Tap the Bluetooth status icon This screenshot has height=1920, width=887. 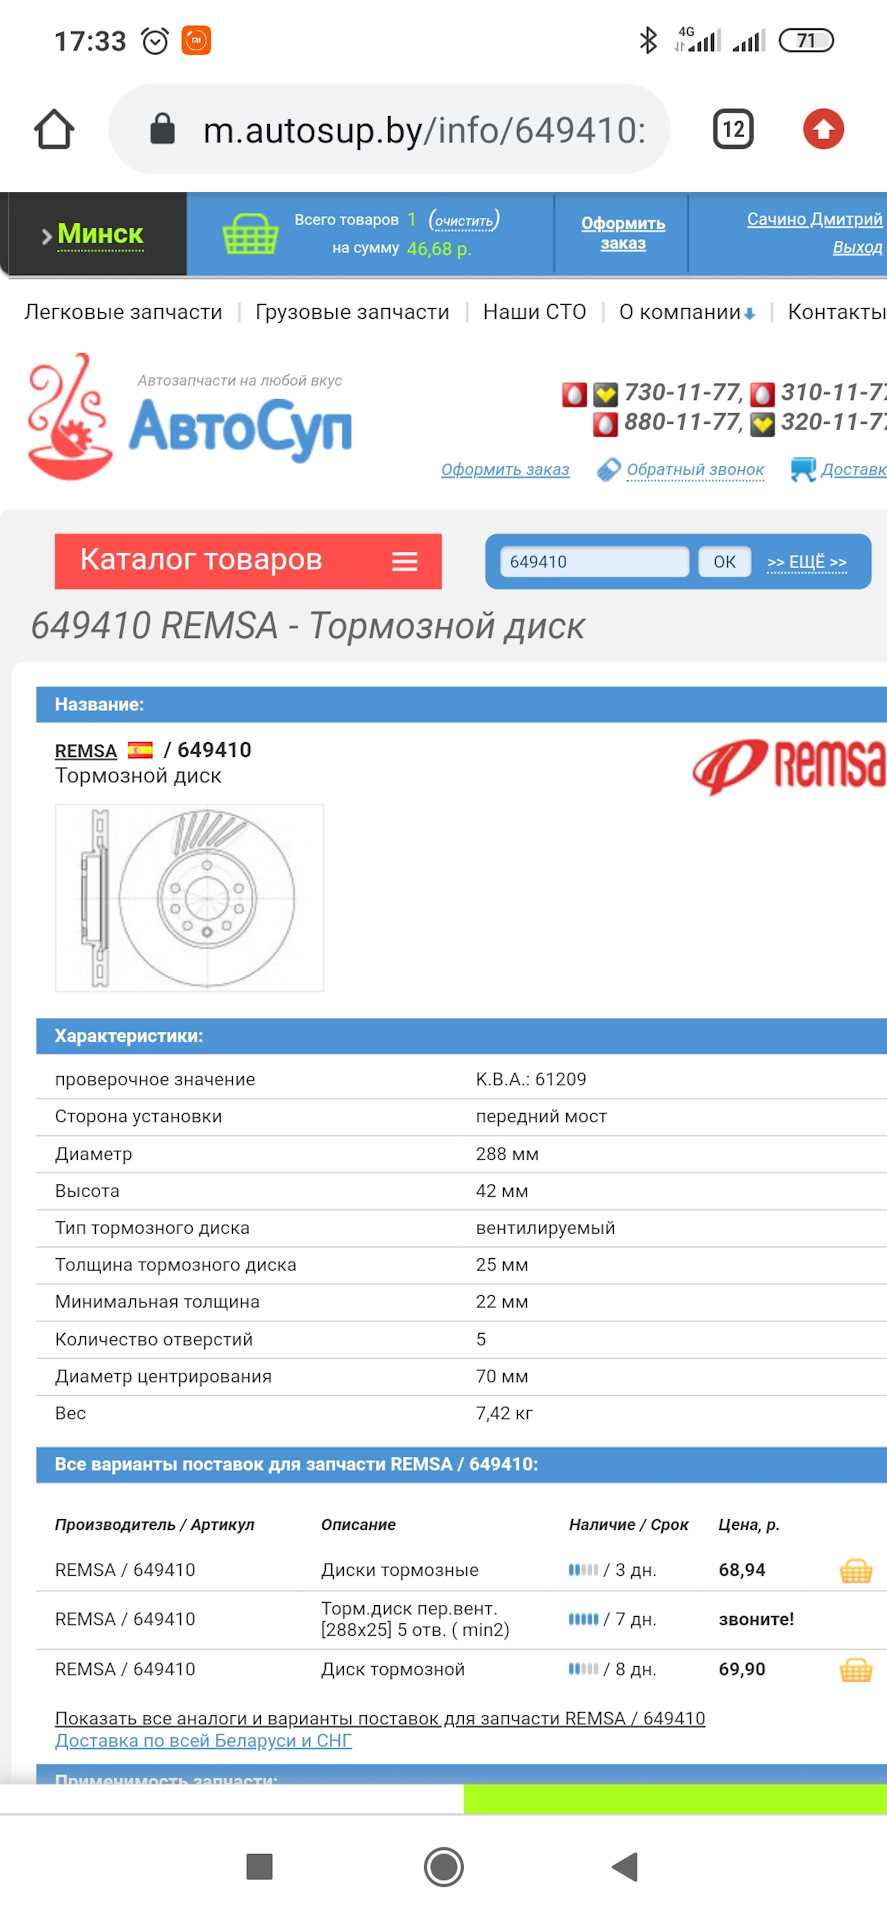point(648,41)
